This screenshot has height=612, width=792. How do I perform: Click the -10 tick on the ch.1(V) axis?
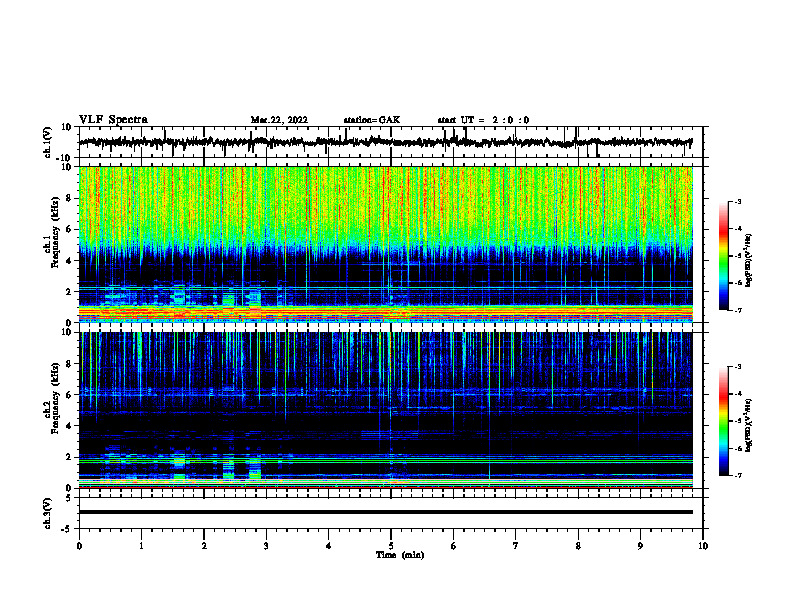pos(64,158)
